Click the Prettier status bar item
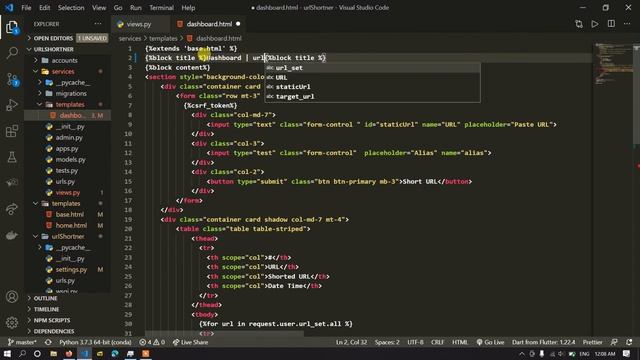Viewport: 640px width, 360px height. point(592,342)
